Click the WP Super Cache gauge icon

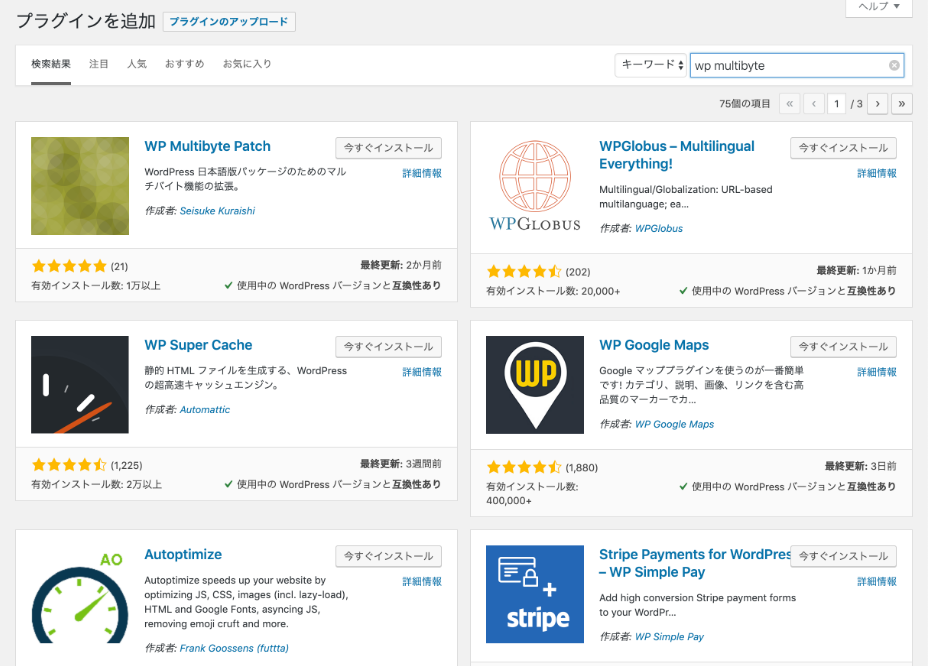[80, 385]
